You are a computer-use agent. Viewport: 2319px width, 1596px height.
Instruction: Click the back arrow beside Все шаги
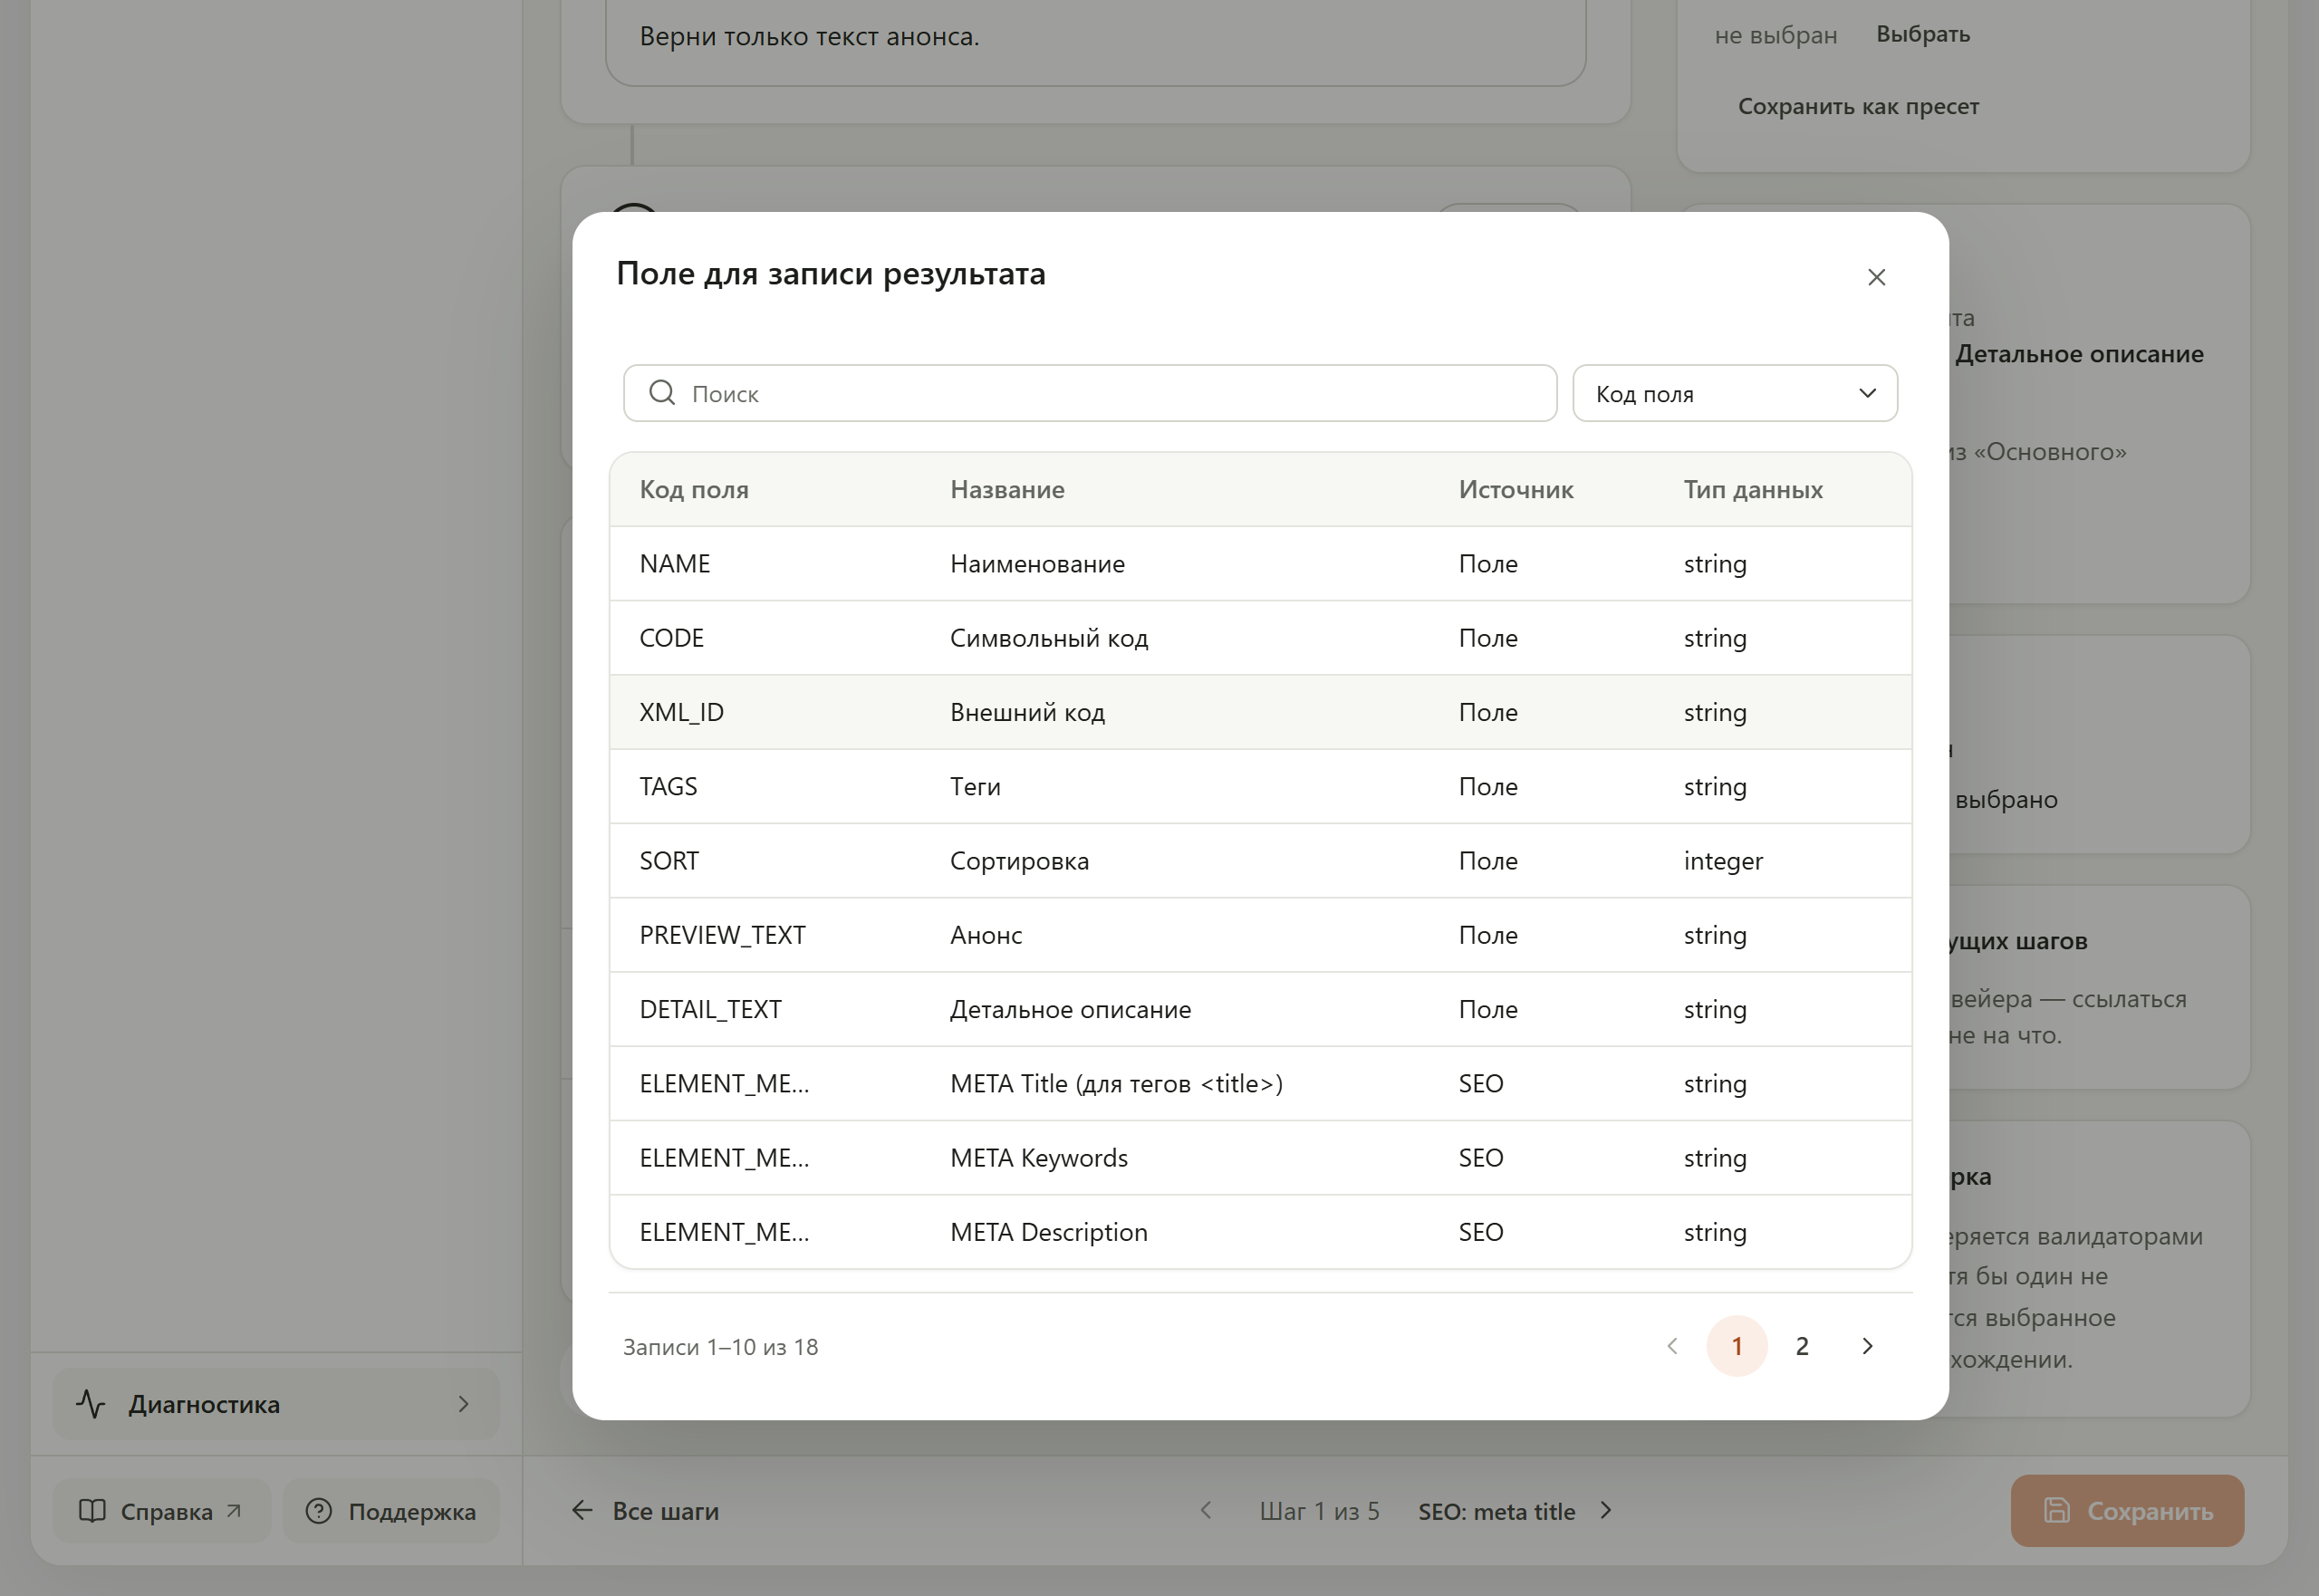582,1510
